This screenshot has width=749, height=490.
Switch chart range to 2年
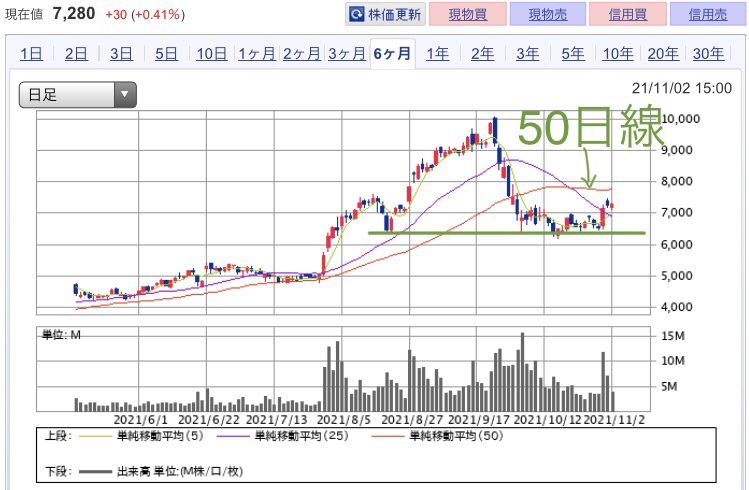482,53
